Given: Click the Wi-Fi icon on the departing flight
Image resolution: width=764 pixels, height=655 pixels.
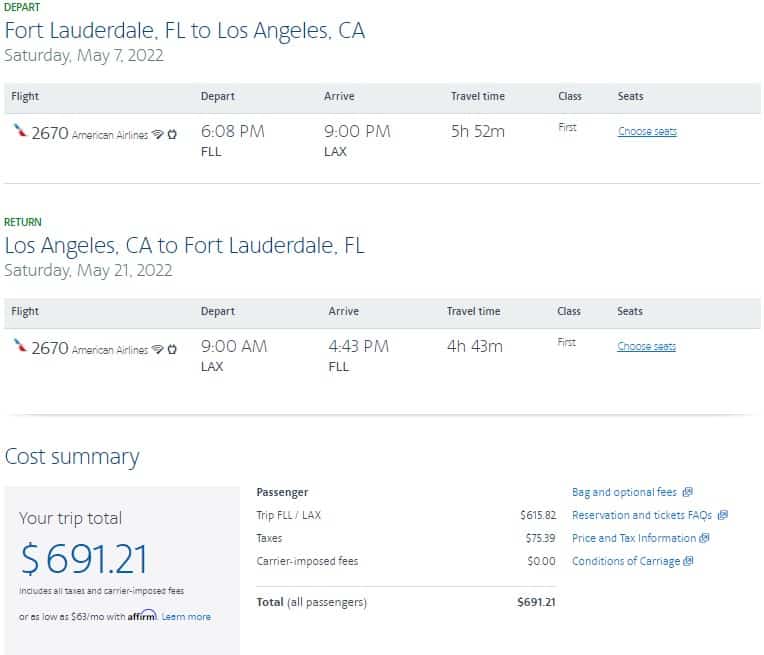Looking at the screenshot, I should [x=157, y=134].
